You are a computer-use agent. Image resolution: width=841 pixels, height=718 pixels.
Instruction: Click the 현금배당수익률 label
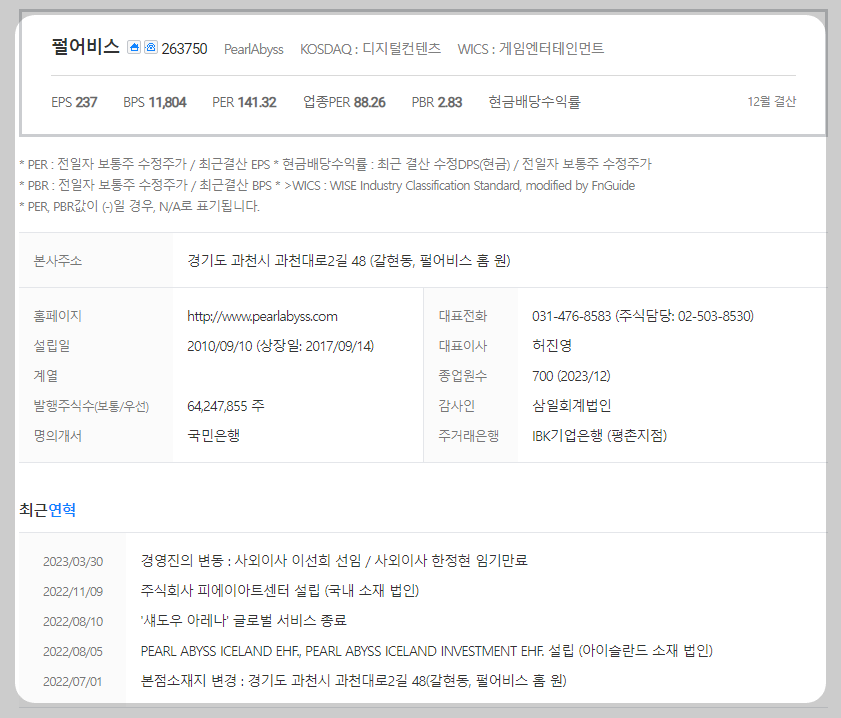pyautogui.click(x=534, y=102)
